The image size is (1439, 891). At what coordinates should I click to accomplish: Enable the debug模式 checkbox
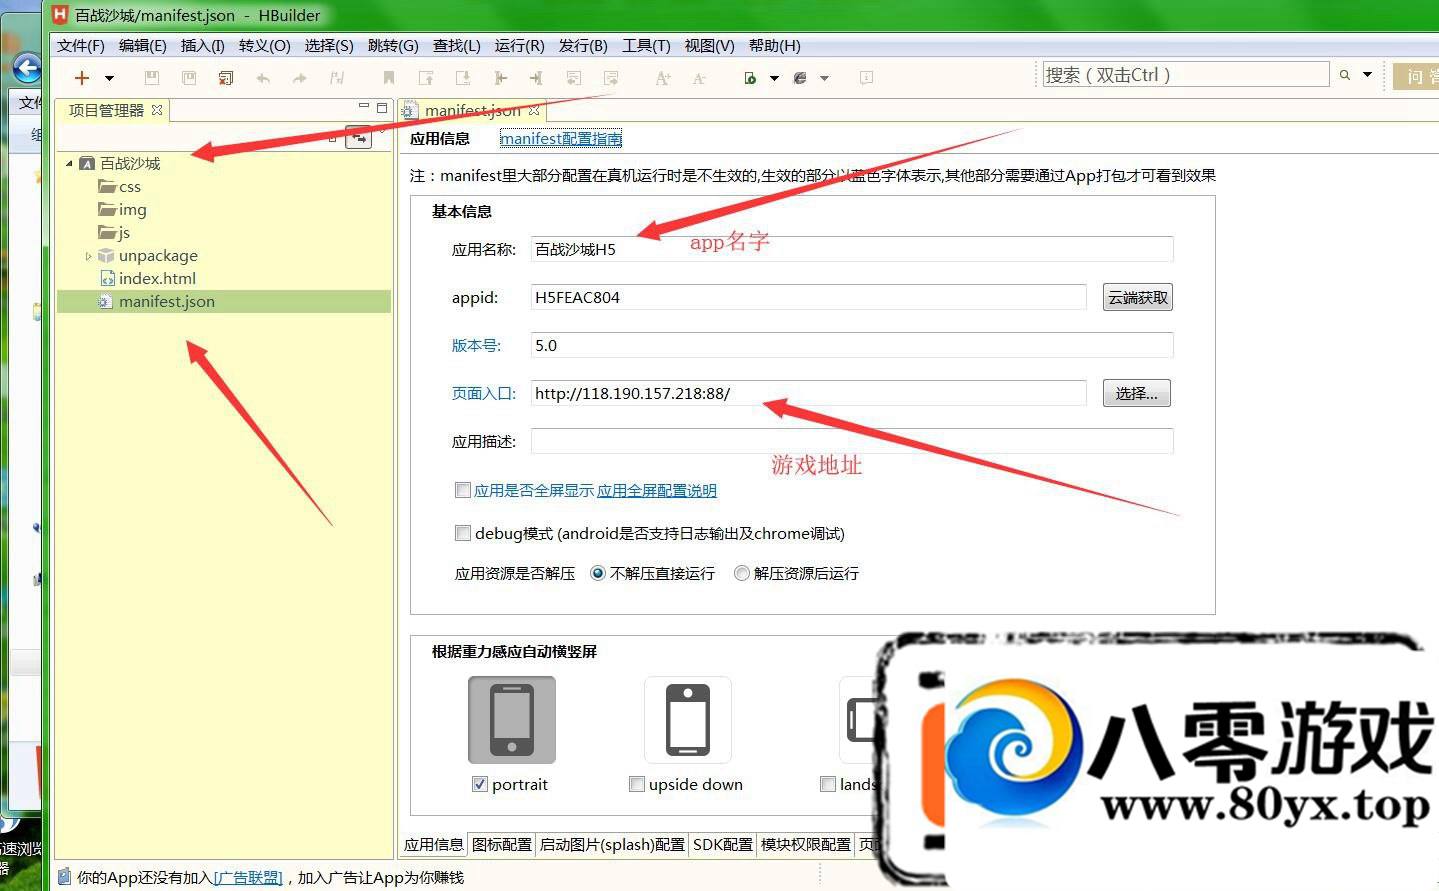pos(463,533)
